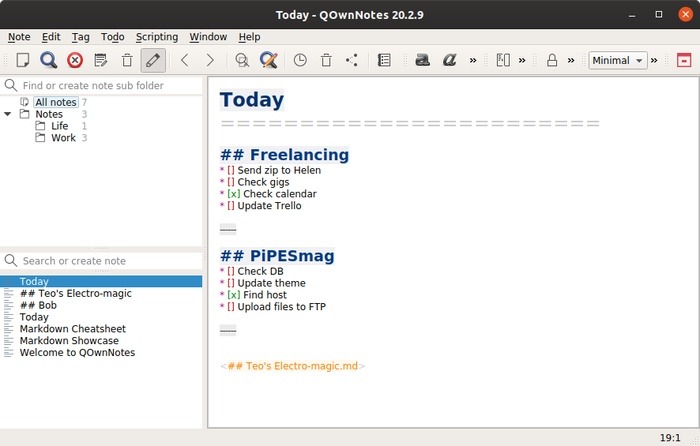
Task: Click the trash icon next to the clock
Action: point(326,60)
